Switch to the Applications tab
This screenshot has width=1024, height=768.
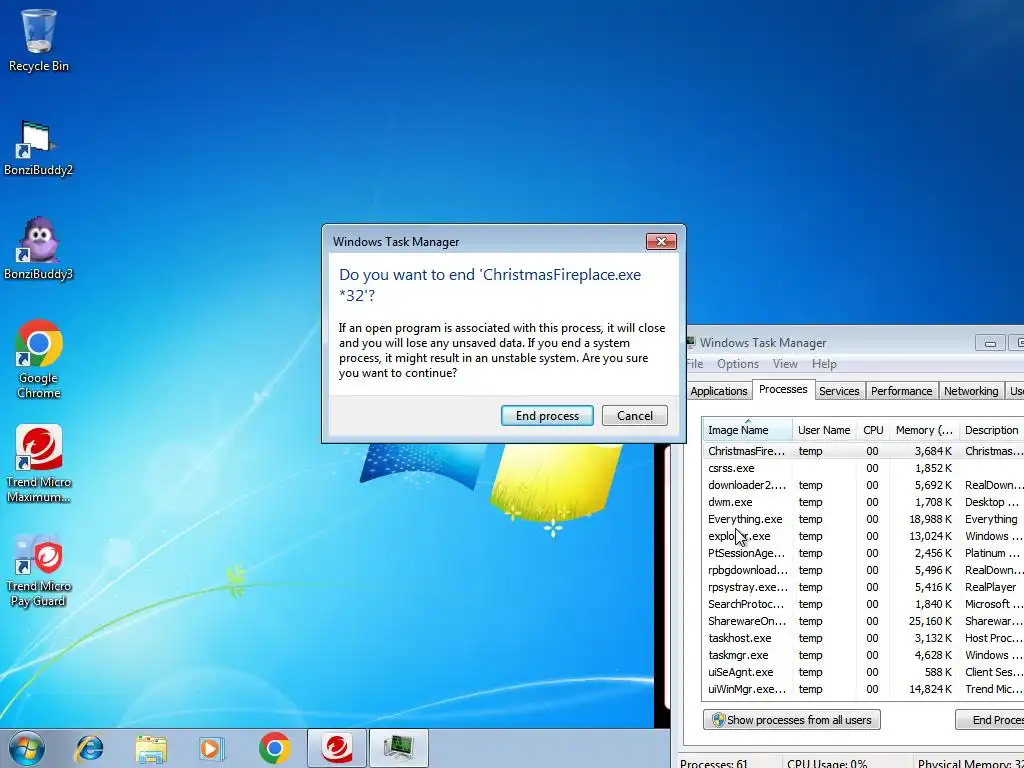pos(718,391)
